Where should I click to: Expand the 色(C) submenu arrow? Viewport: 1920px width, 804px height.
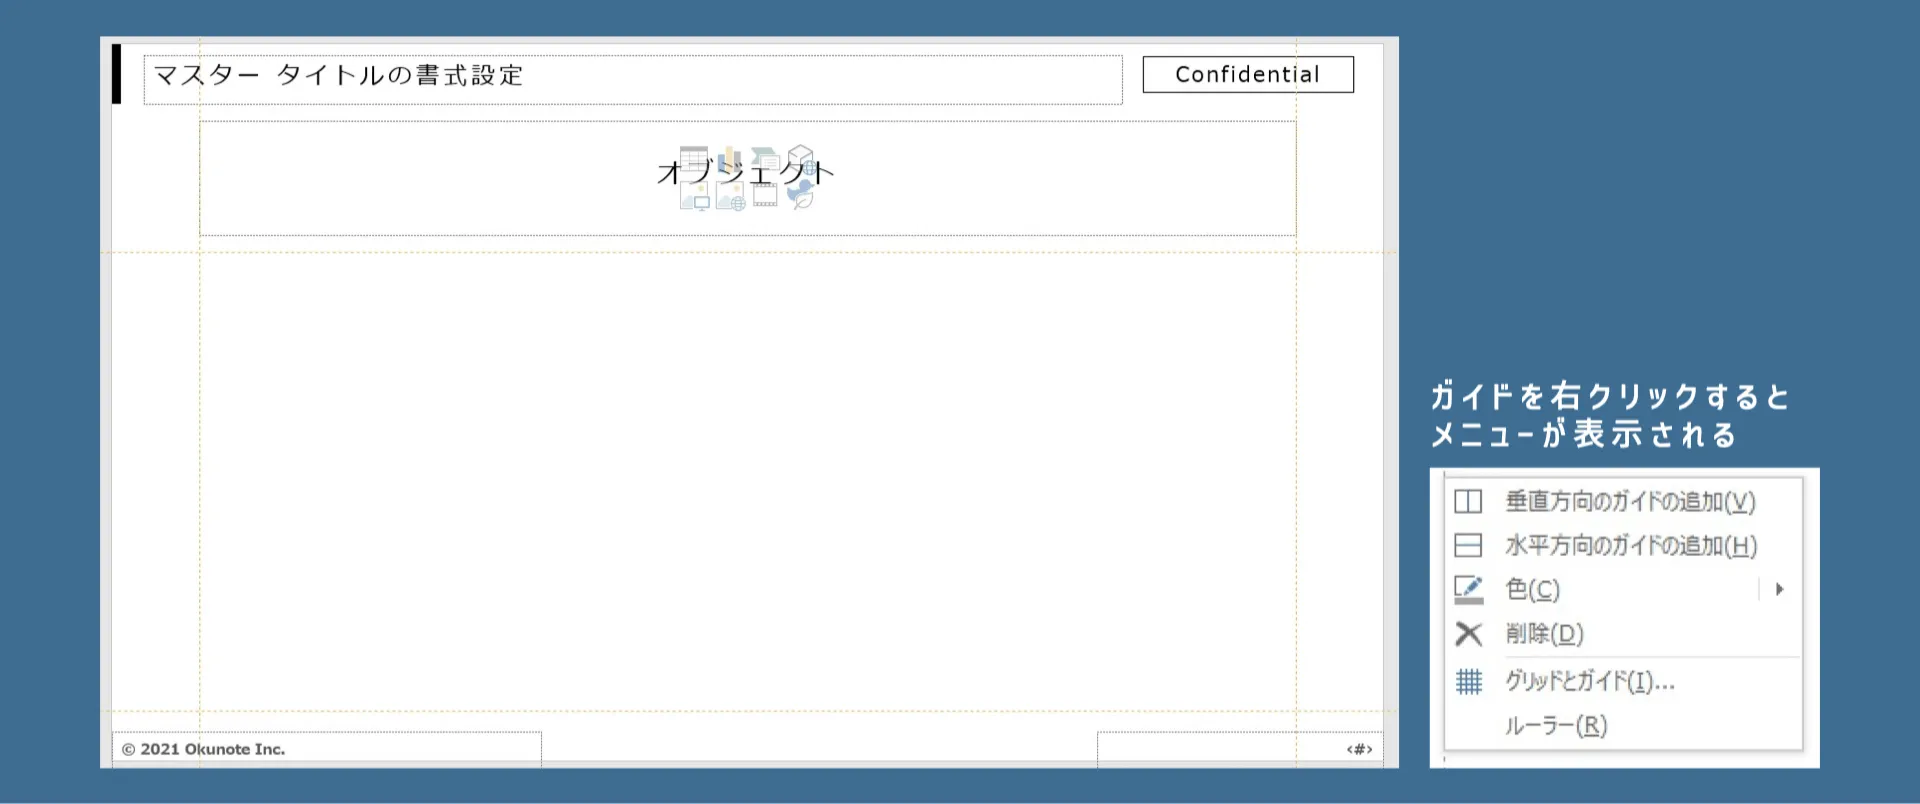[x=1779, y=589]
